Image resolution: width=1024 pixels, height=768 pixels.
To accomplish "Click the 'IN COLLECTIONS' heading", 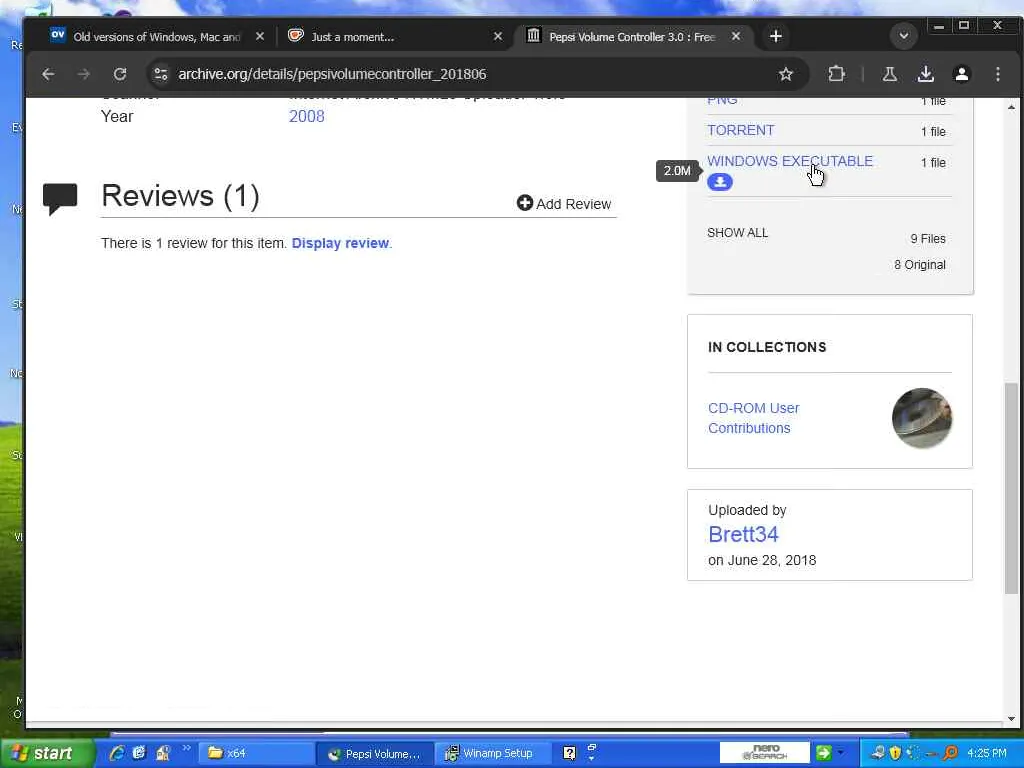I will tap(767, 347).
